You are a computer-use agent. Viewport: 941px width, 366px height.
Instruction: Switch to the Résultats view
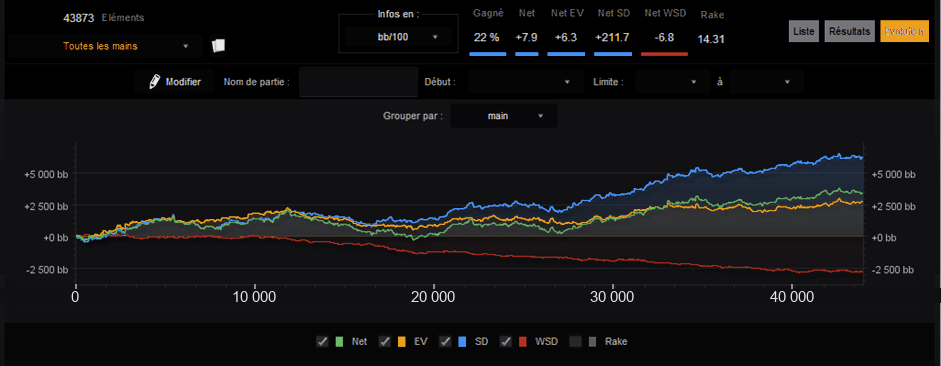[x=849, y=32]
